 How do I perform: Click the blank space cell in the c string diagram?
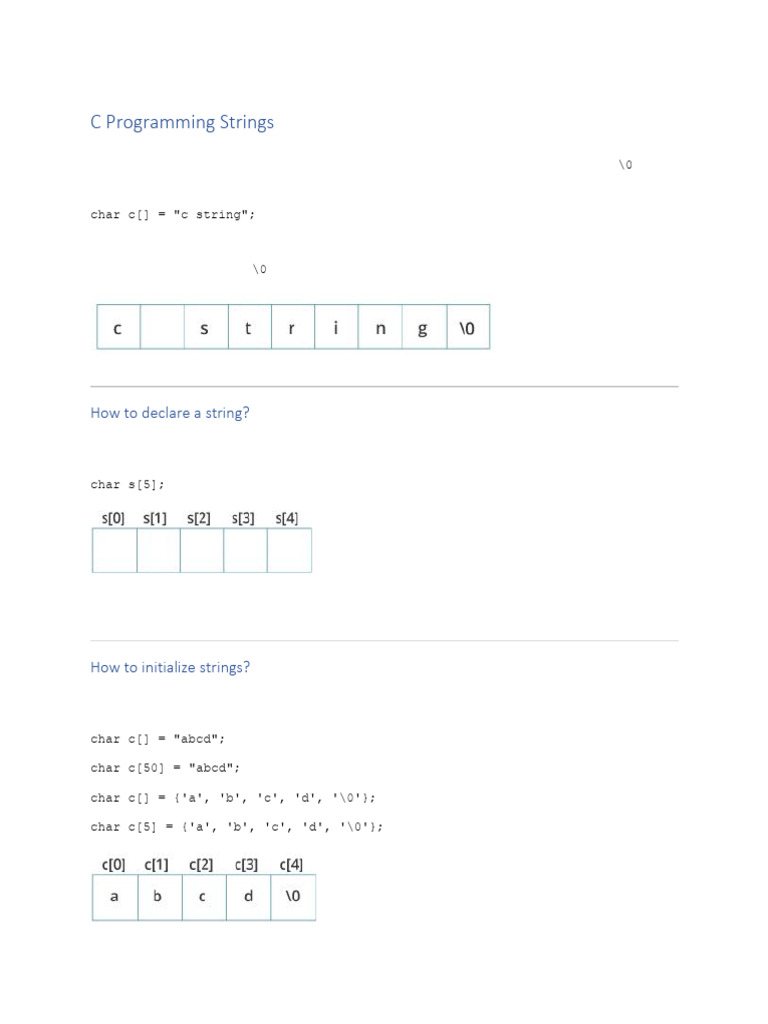[x=162, y=328]
